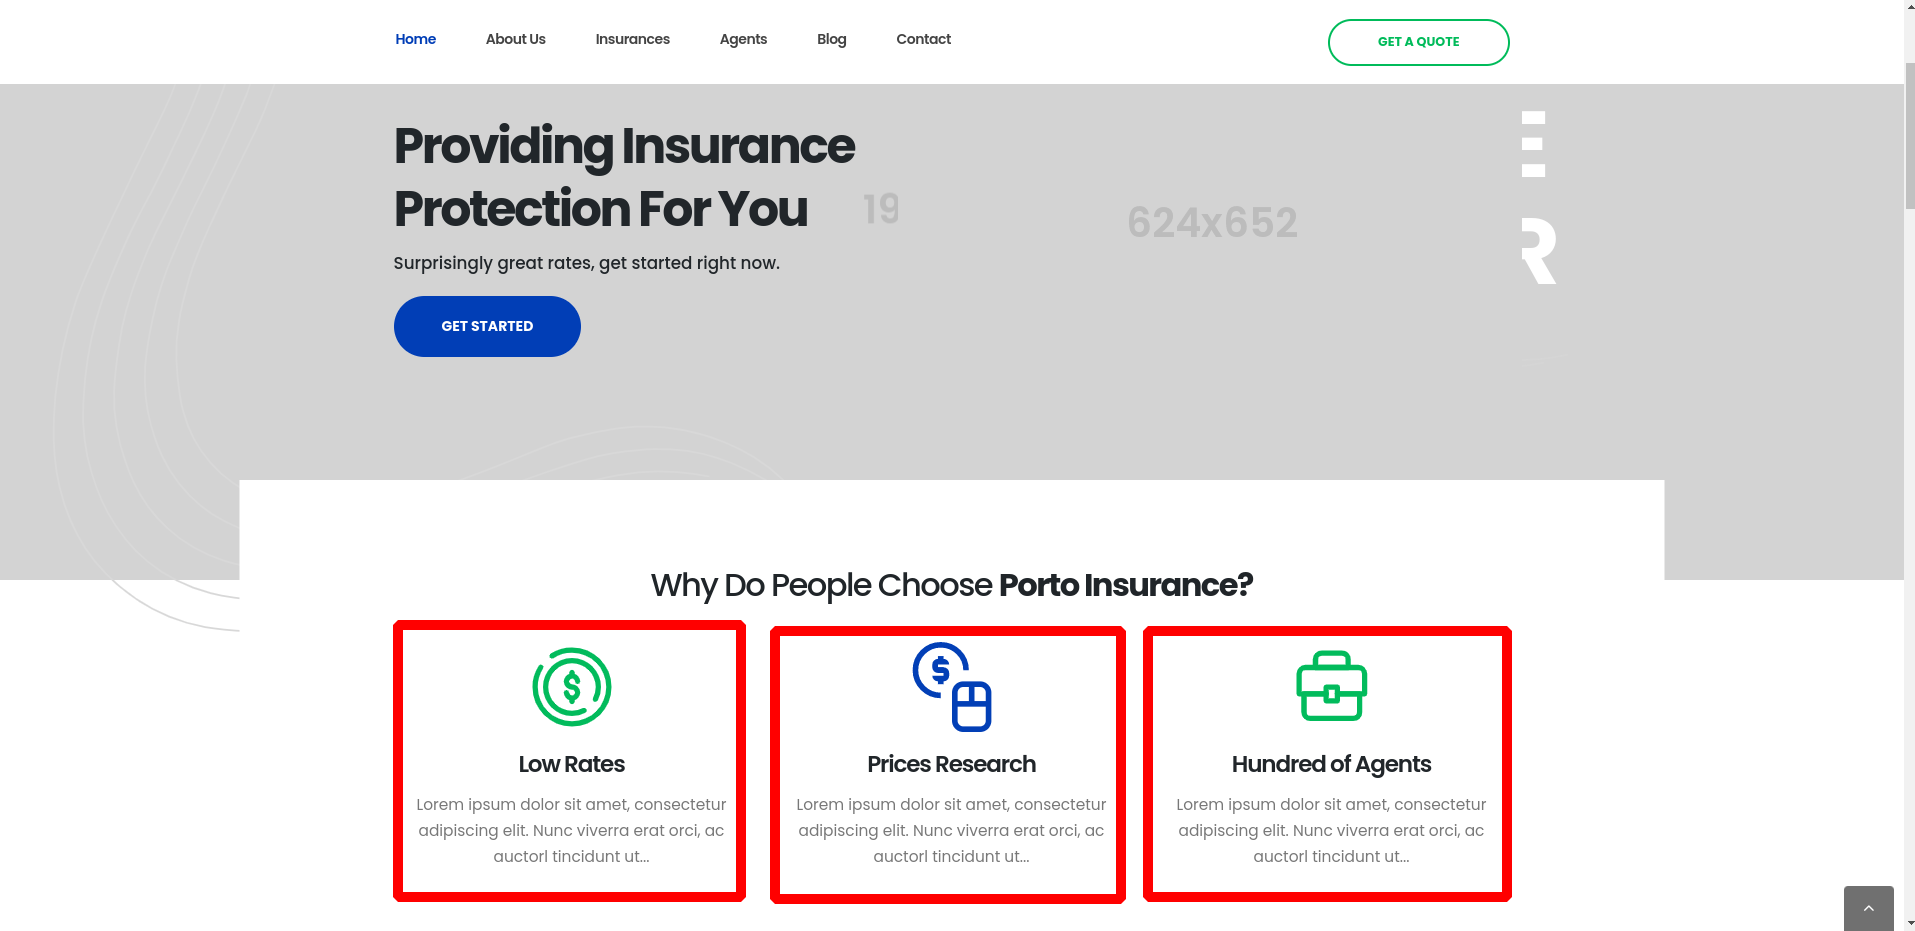This screenshot has width=1915, height=931.
Task: Click the GET STARTED button
Action: point(487,326)
